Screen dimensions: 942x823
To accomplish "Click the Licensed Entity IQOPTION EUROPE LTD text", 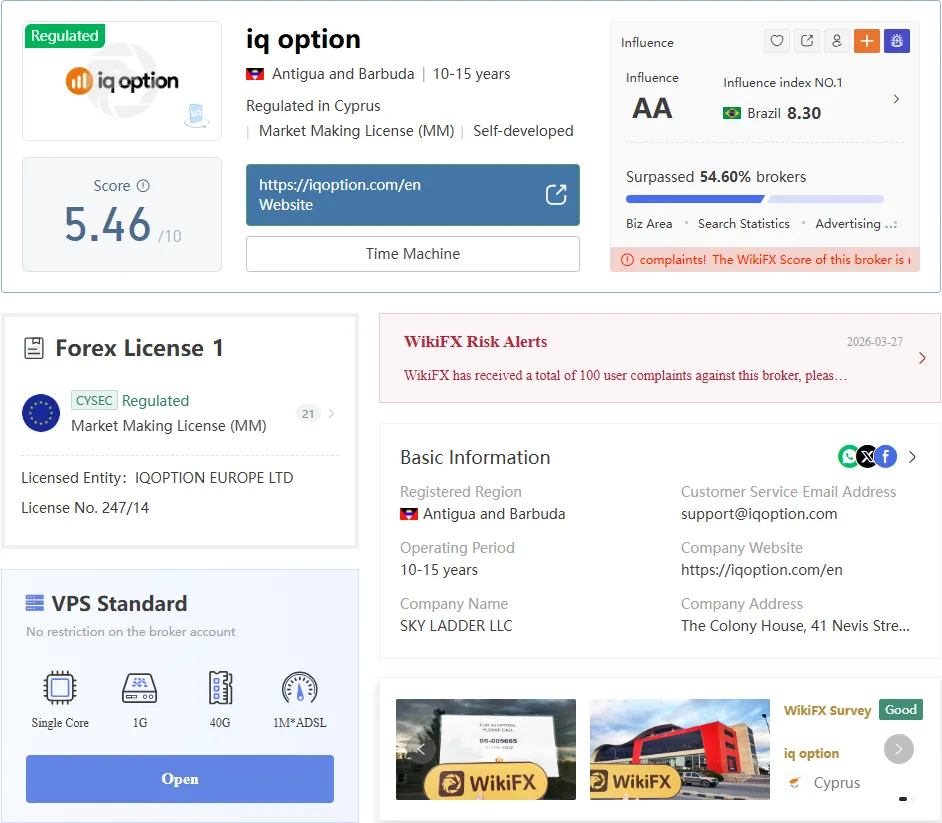I will pyautogui.click(x=157, y=478).
